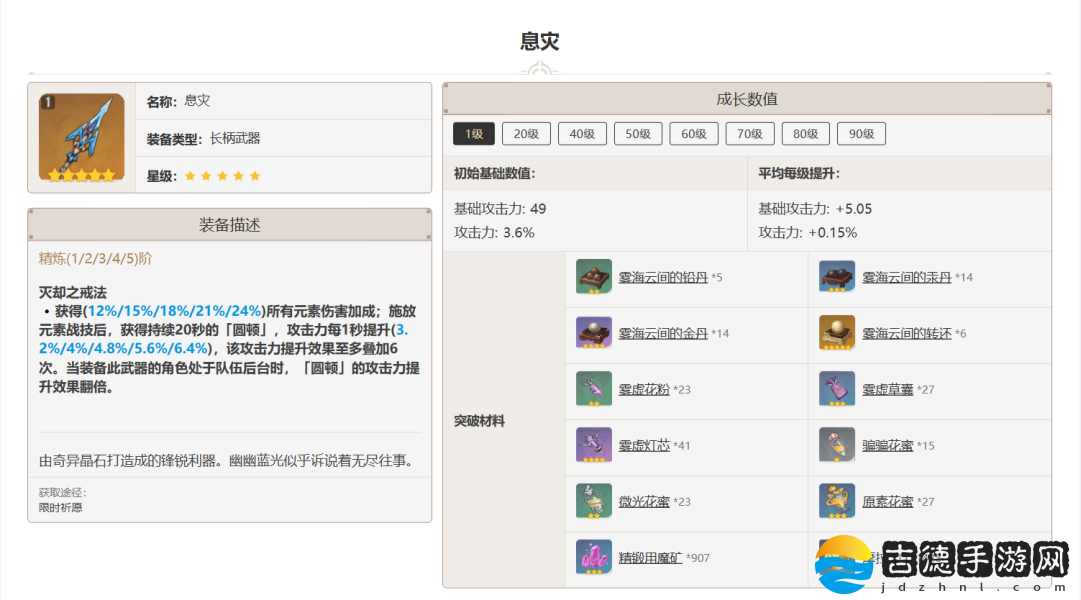Screen dimensions: 1081x600
Task: Click the 雾虚花粉 material icon
Action: (x=594, y=389)
